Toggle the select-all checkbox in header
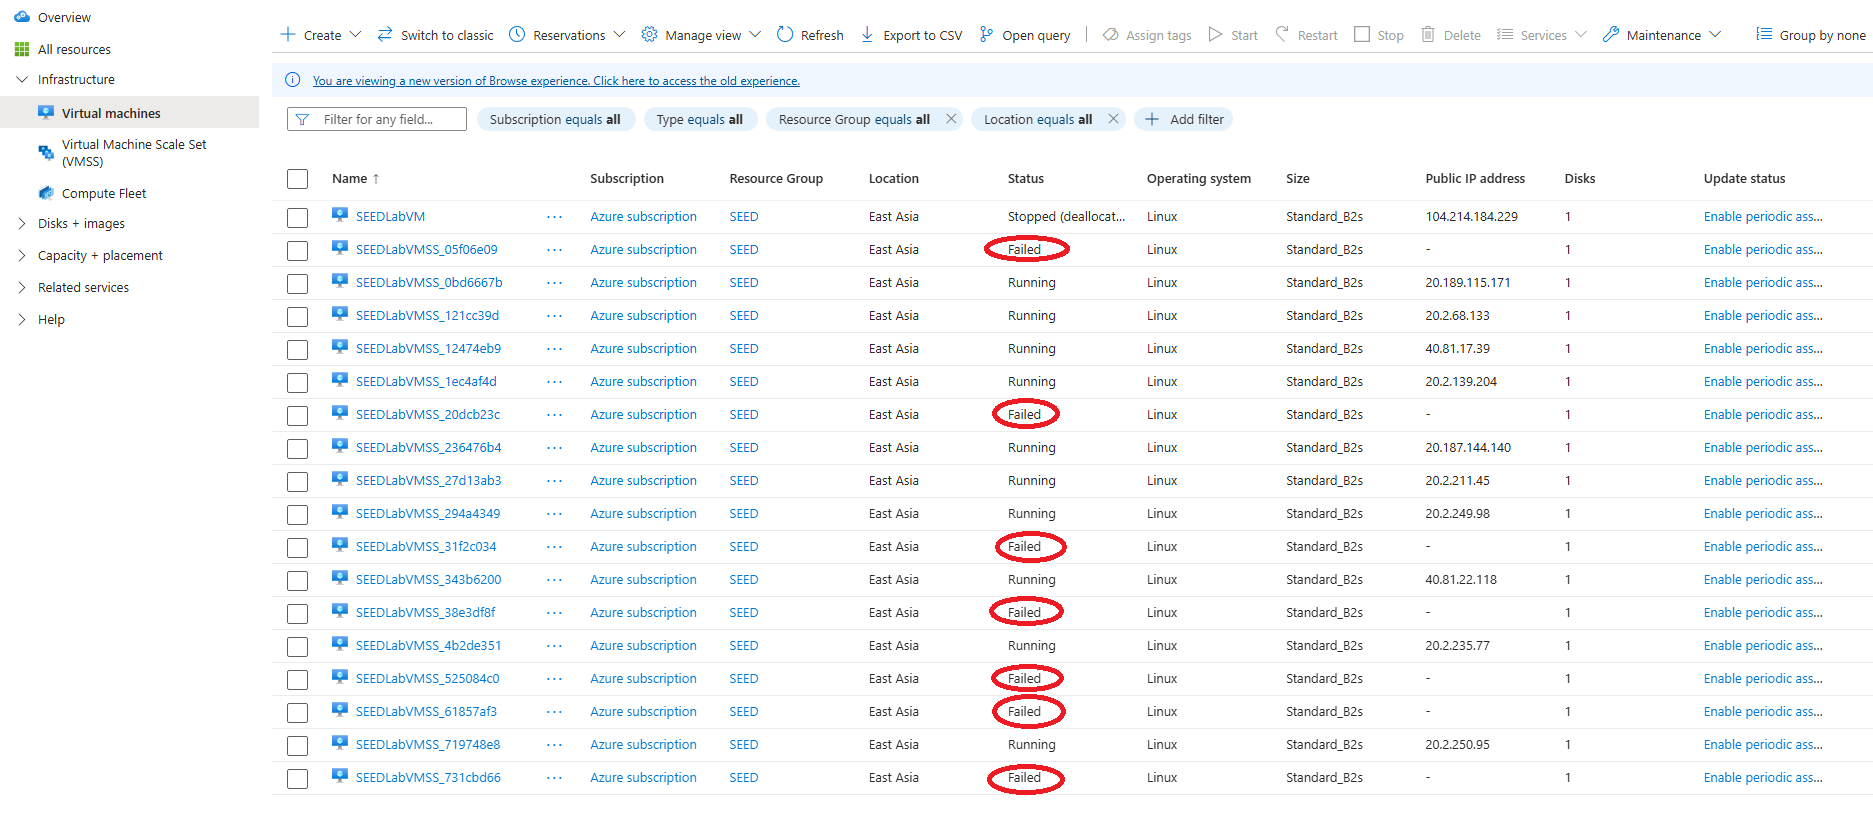 pyautogui.click(x=297, y=179)
